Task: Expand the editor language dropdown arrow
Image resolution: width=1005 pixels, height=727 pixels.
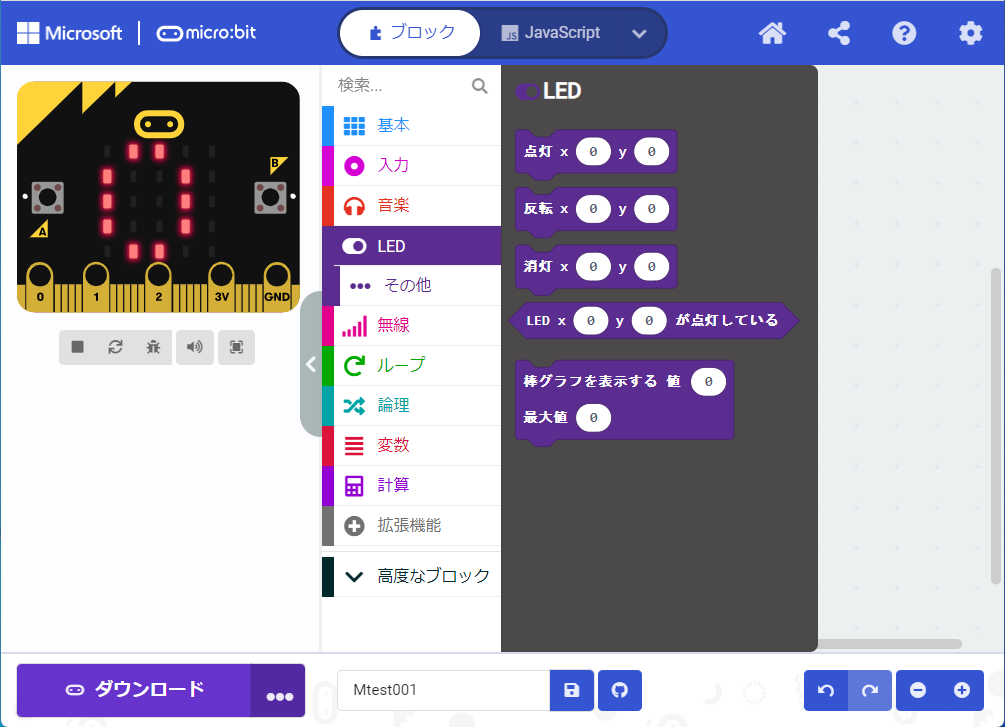Action: pyautogui.click(x=640, y=33)
